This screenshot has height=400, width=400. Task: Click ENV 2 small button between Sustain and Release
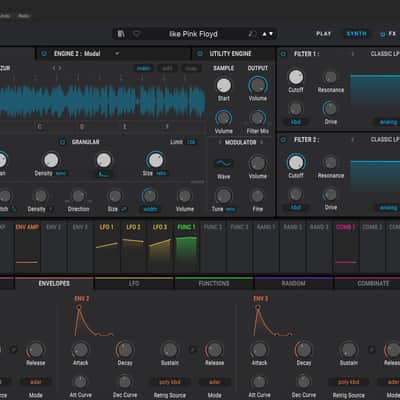[x=192, y=350]
